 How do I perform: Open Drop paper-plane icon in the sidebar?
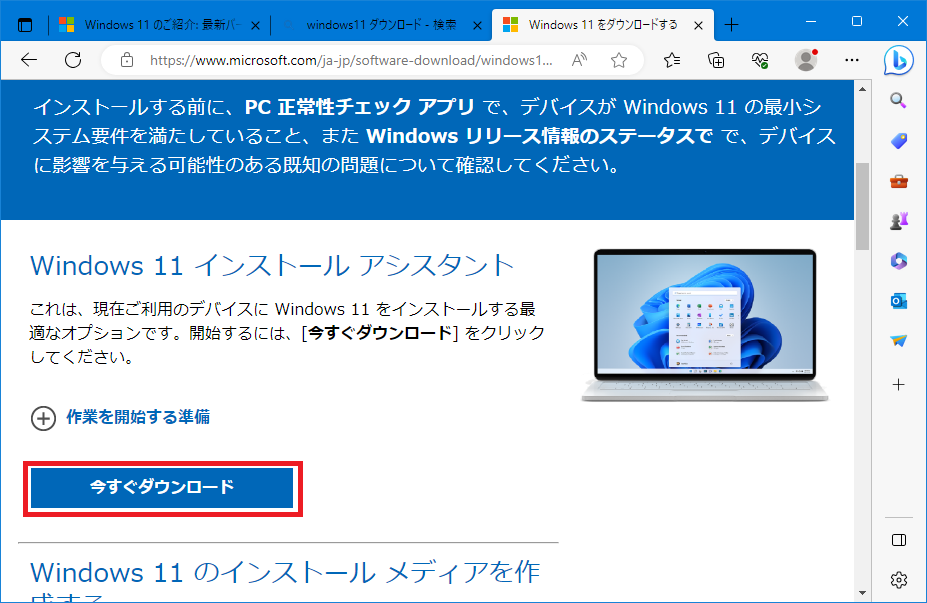click(x=899, y=341)
